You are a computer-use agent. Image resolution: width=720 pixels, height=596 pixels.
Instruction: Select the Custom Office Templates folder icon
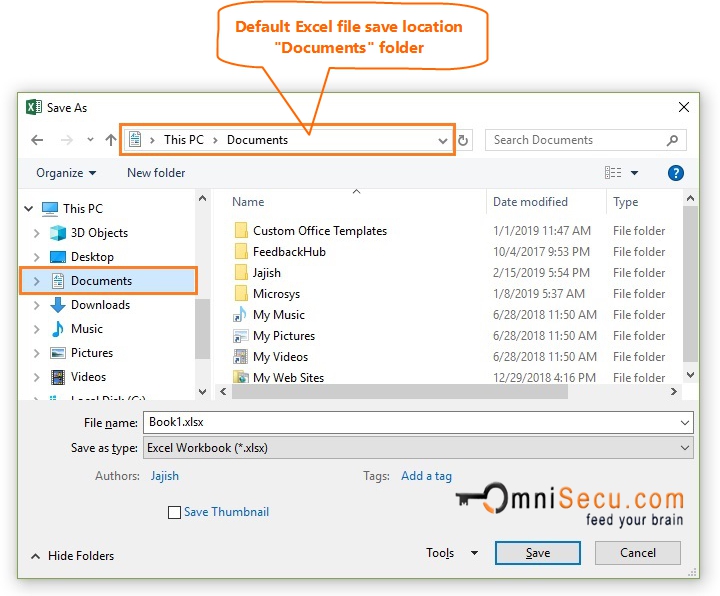241,230
